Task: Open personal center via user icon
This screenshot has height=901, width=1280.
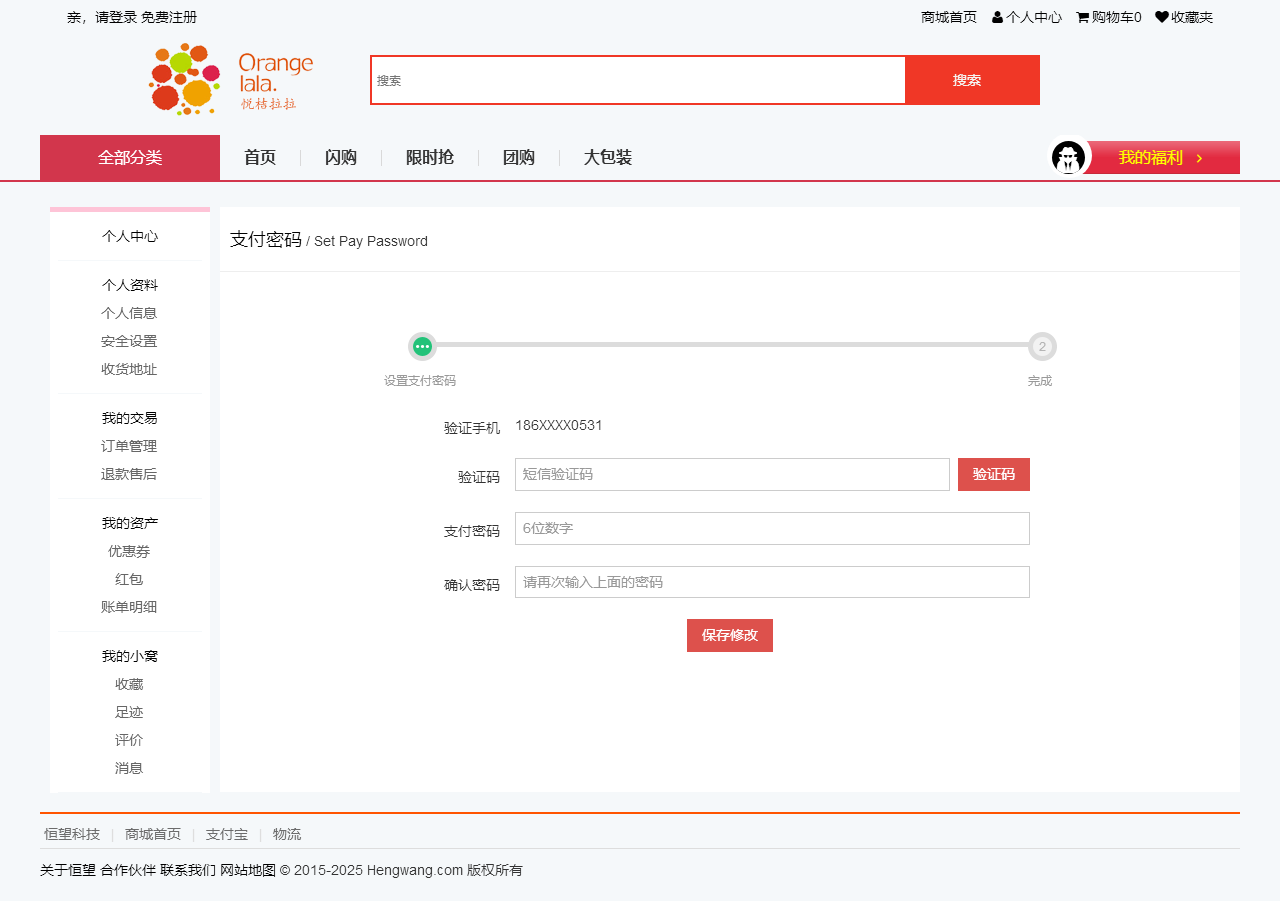Action: click(998, 17)
